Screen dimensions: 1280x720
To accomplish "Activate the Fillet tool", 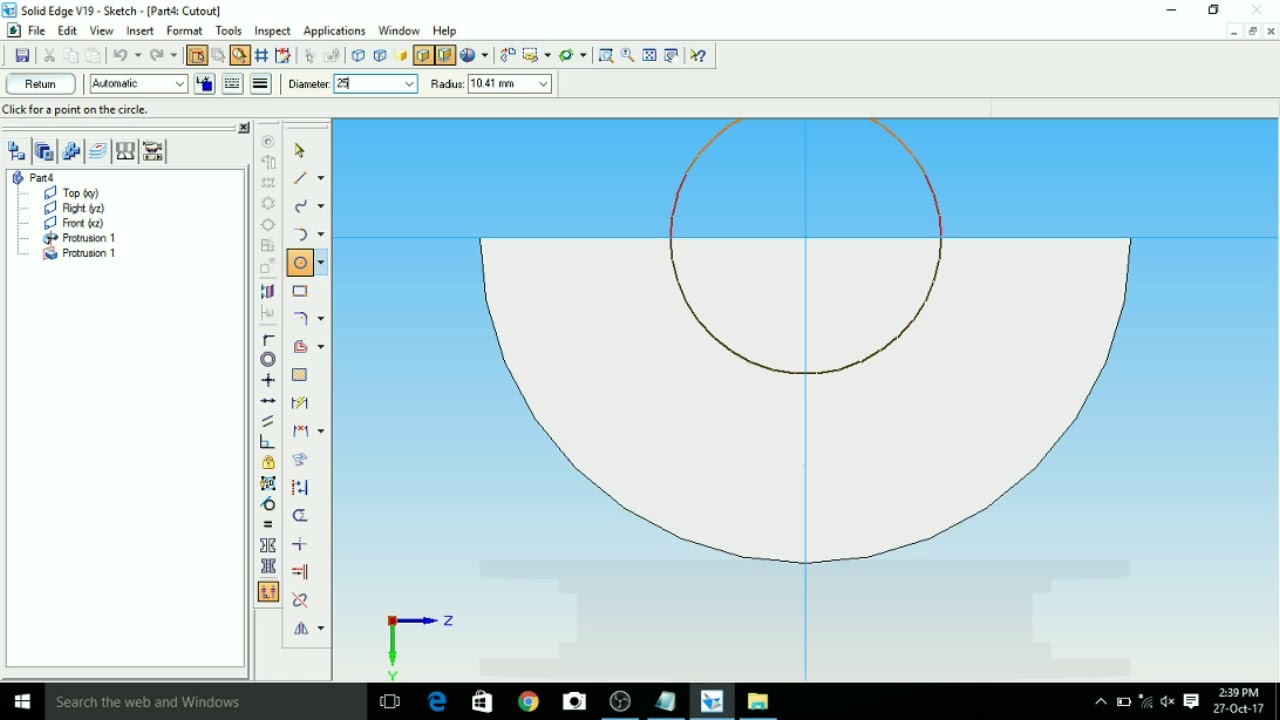I will (300, 318).
